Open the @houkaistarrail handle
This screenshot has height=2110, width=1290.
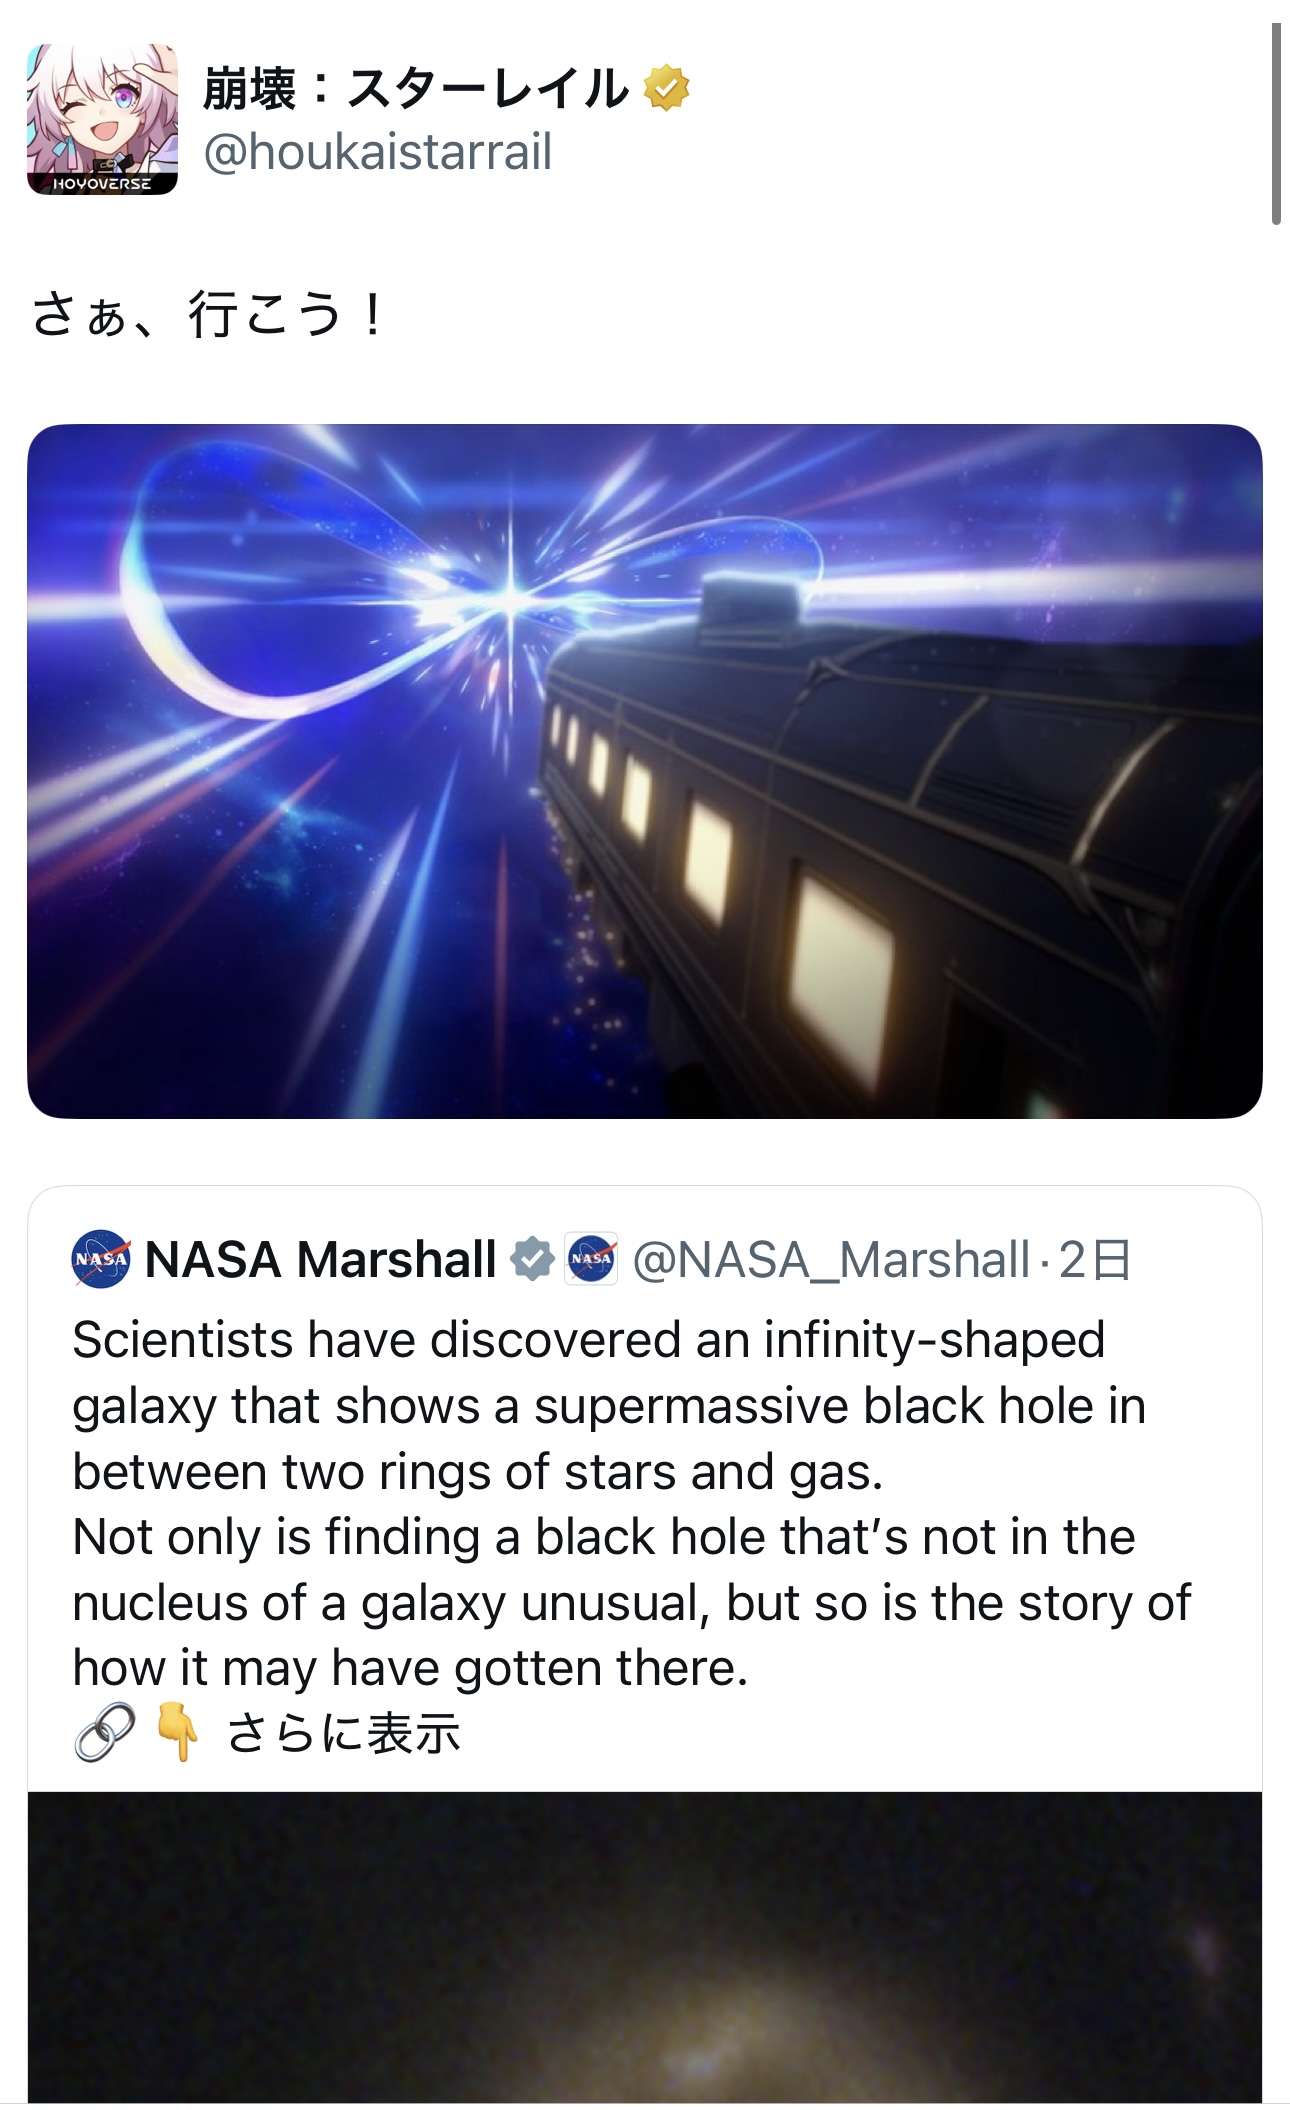(377, 152)
